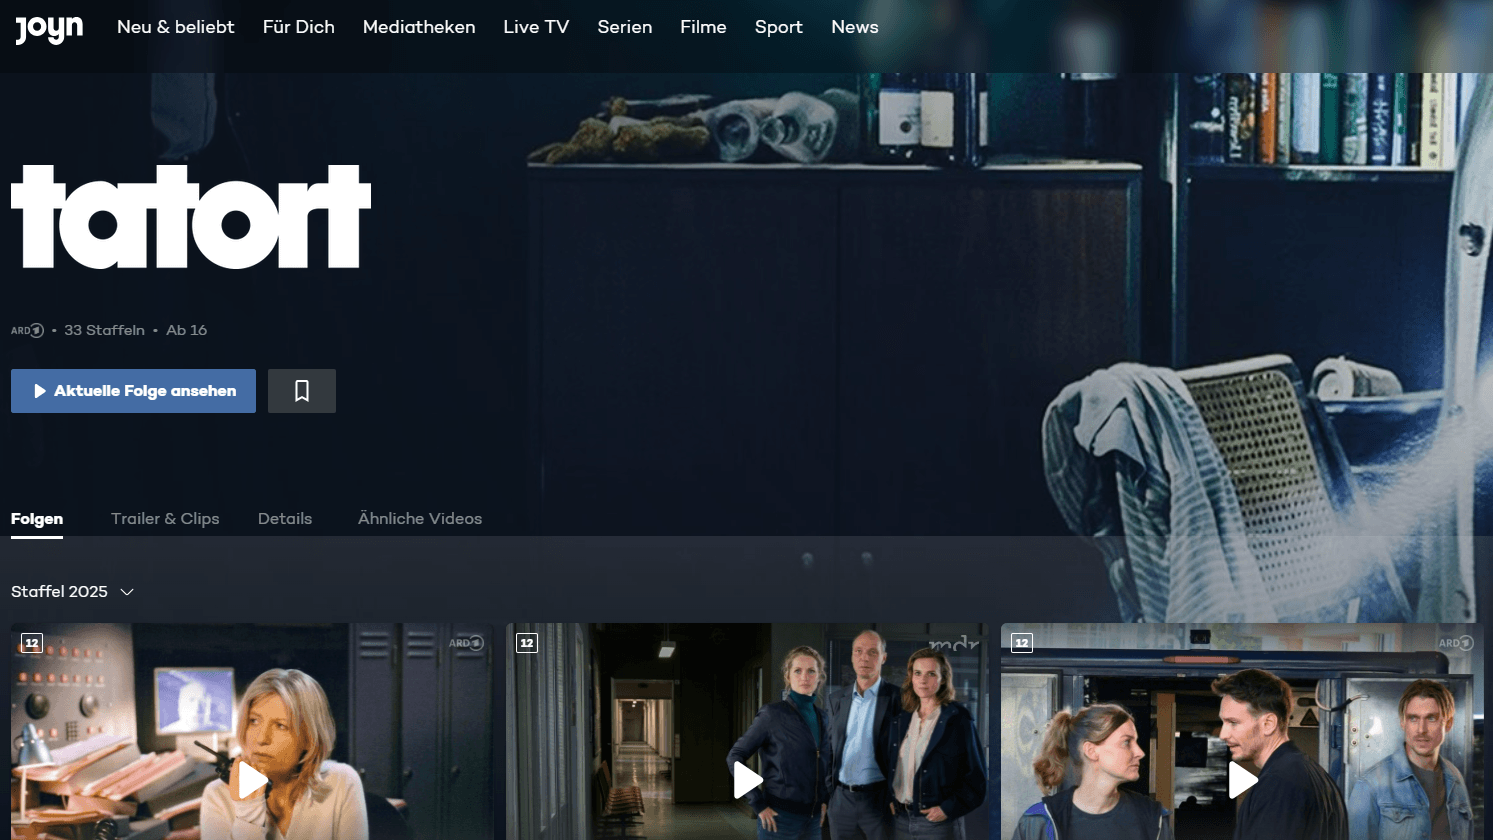This screenshot has height=840, width=1493.
Task: Click ARD logo on third episode thumbnail
Action: coord(1456,643)
